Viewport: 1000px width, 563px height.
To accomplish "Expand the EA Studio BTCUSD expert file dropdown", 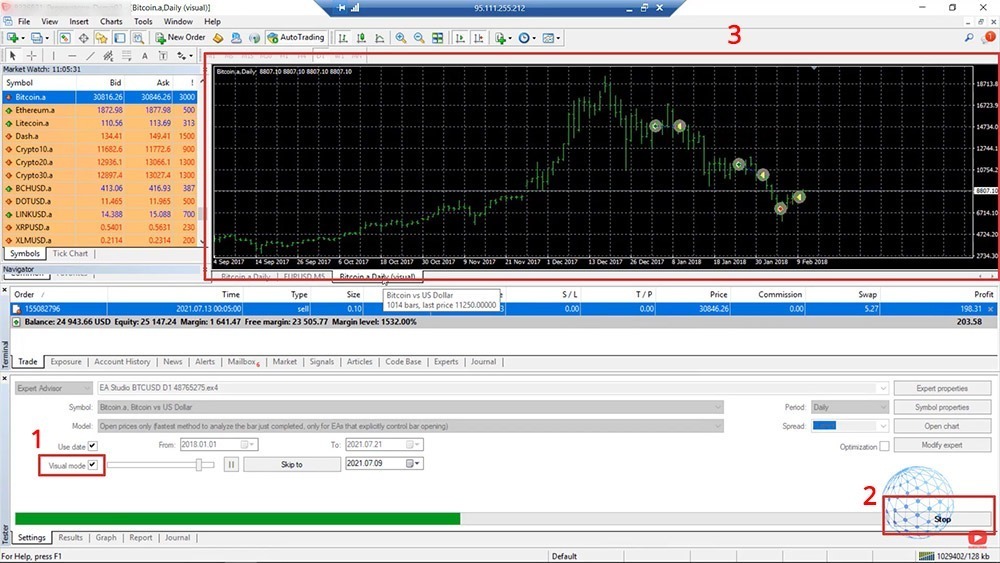I will click(883, 388).
